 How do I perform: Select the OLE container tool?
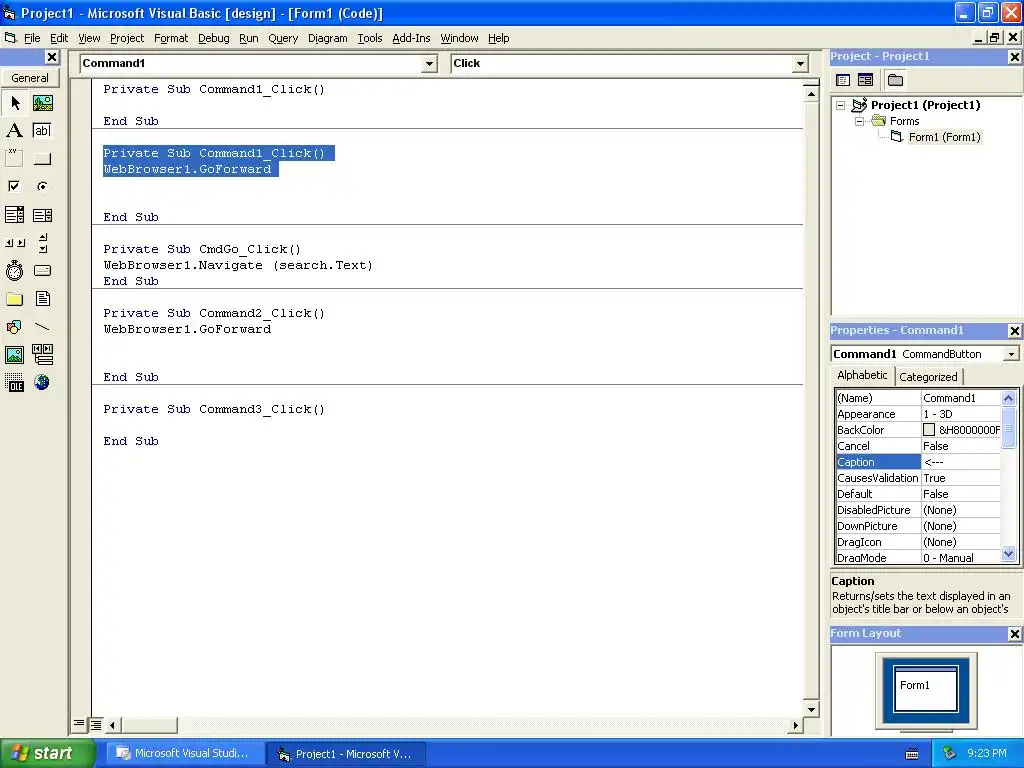tap(15, 382)
